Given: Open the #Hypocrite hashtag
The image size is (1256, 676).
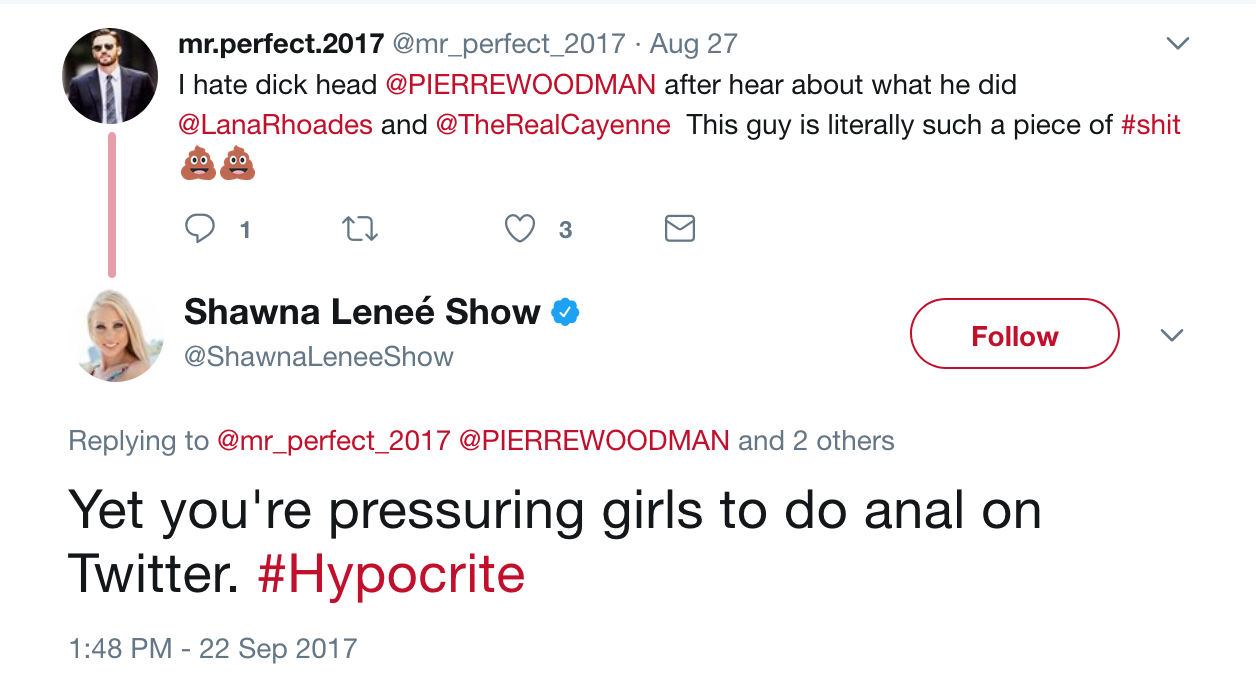Looking at the screenshot, I should pyautogui.click(x=391, y=574).
